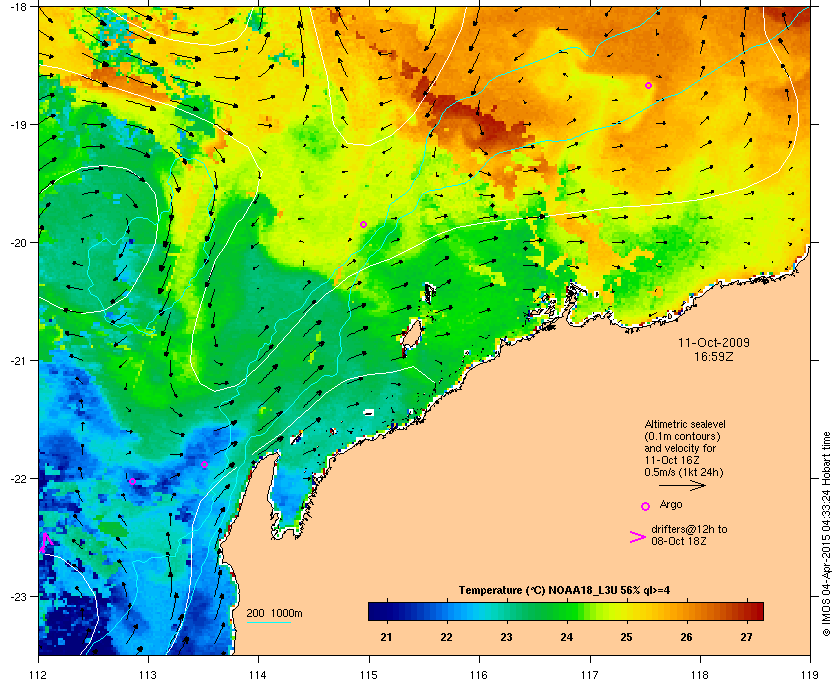The height and width of the screenshot is (680, 840).
Task: Click the dark red end of the temperature colorbar
Action: pyautogui.click(x=755, y=611)
